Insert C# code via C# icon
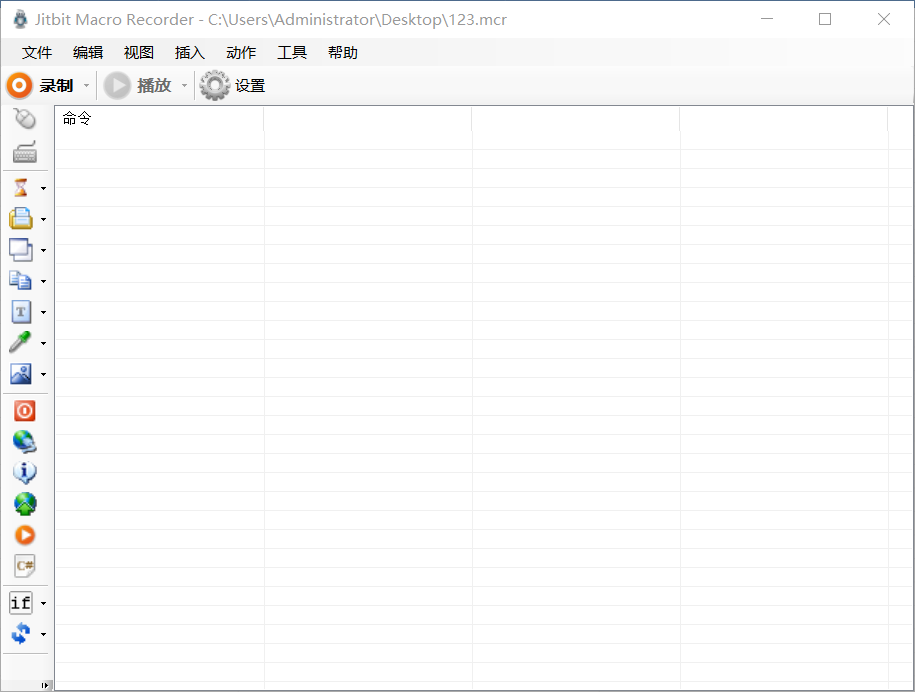Image resolution: width=915 pixels, height=692 pixels. (x=25, y=565)
